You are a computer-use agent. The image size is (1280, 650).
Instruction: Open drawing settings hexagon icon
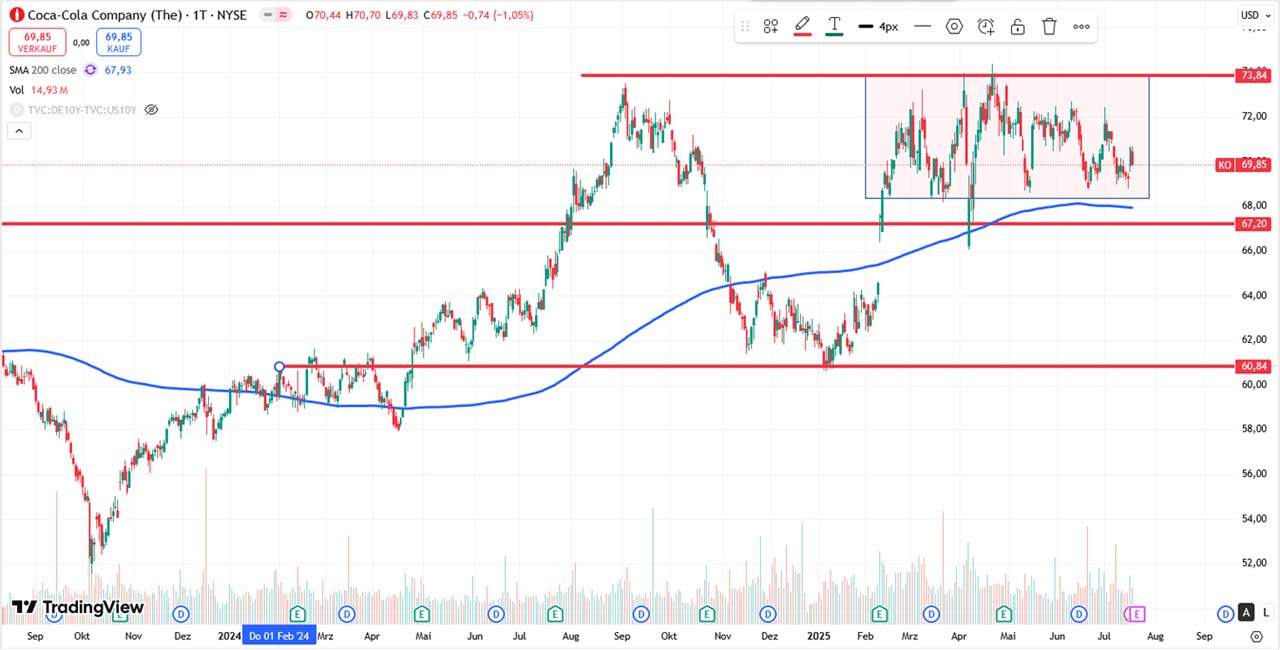[954, 27]
